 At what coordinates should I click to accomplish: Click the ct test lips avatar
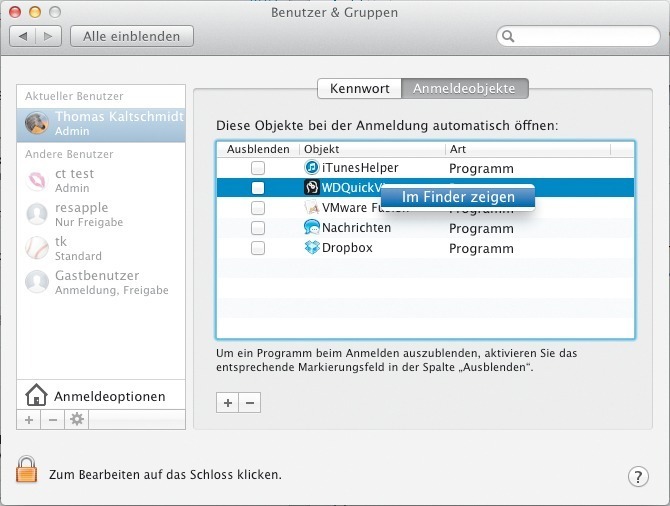(37, 180)
